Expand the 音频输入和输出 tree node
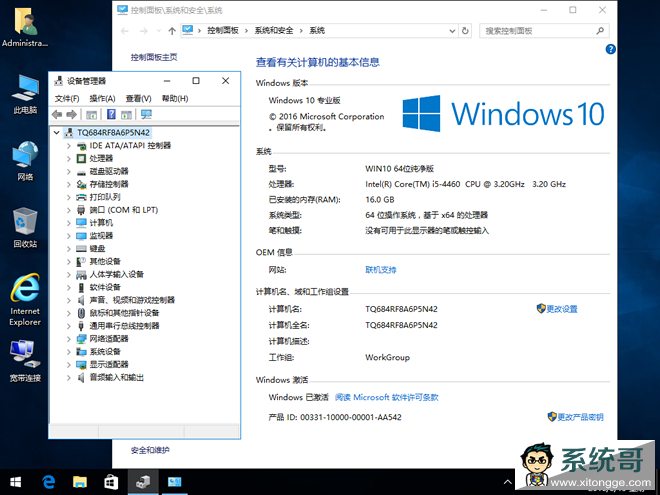This screenshot has width=660, height=495. (x=69, y=378)
